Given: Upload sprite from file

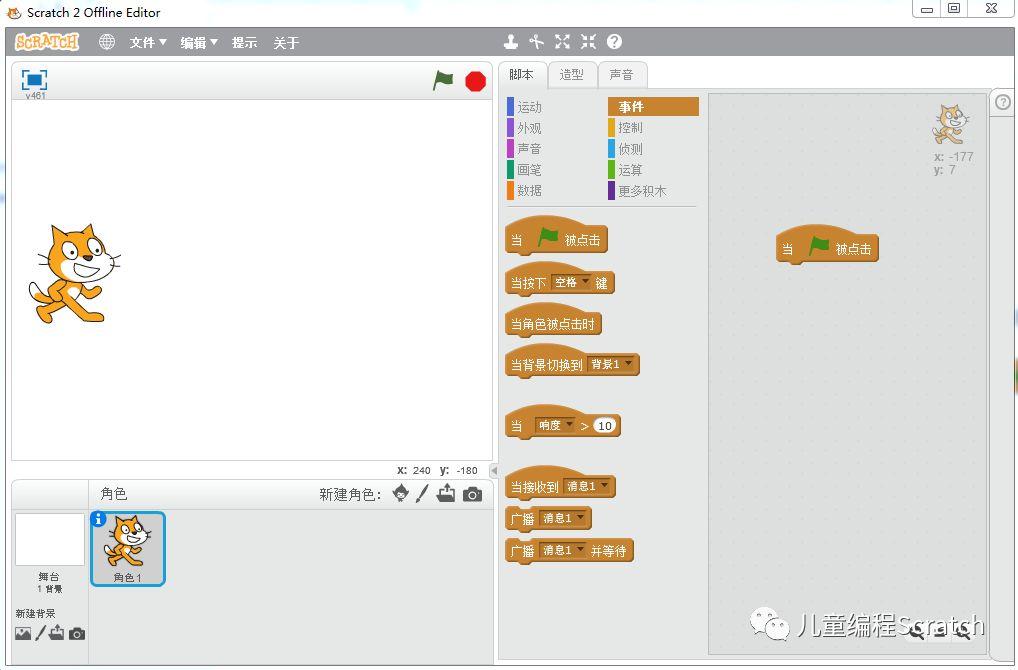Looking at the screenshot, I should 446,494.
